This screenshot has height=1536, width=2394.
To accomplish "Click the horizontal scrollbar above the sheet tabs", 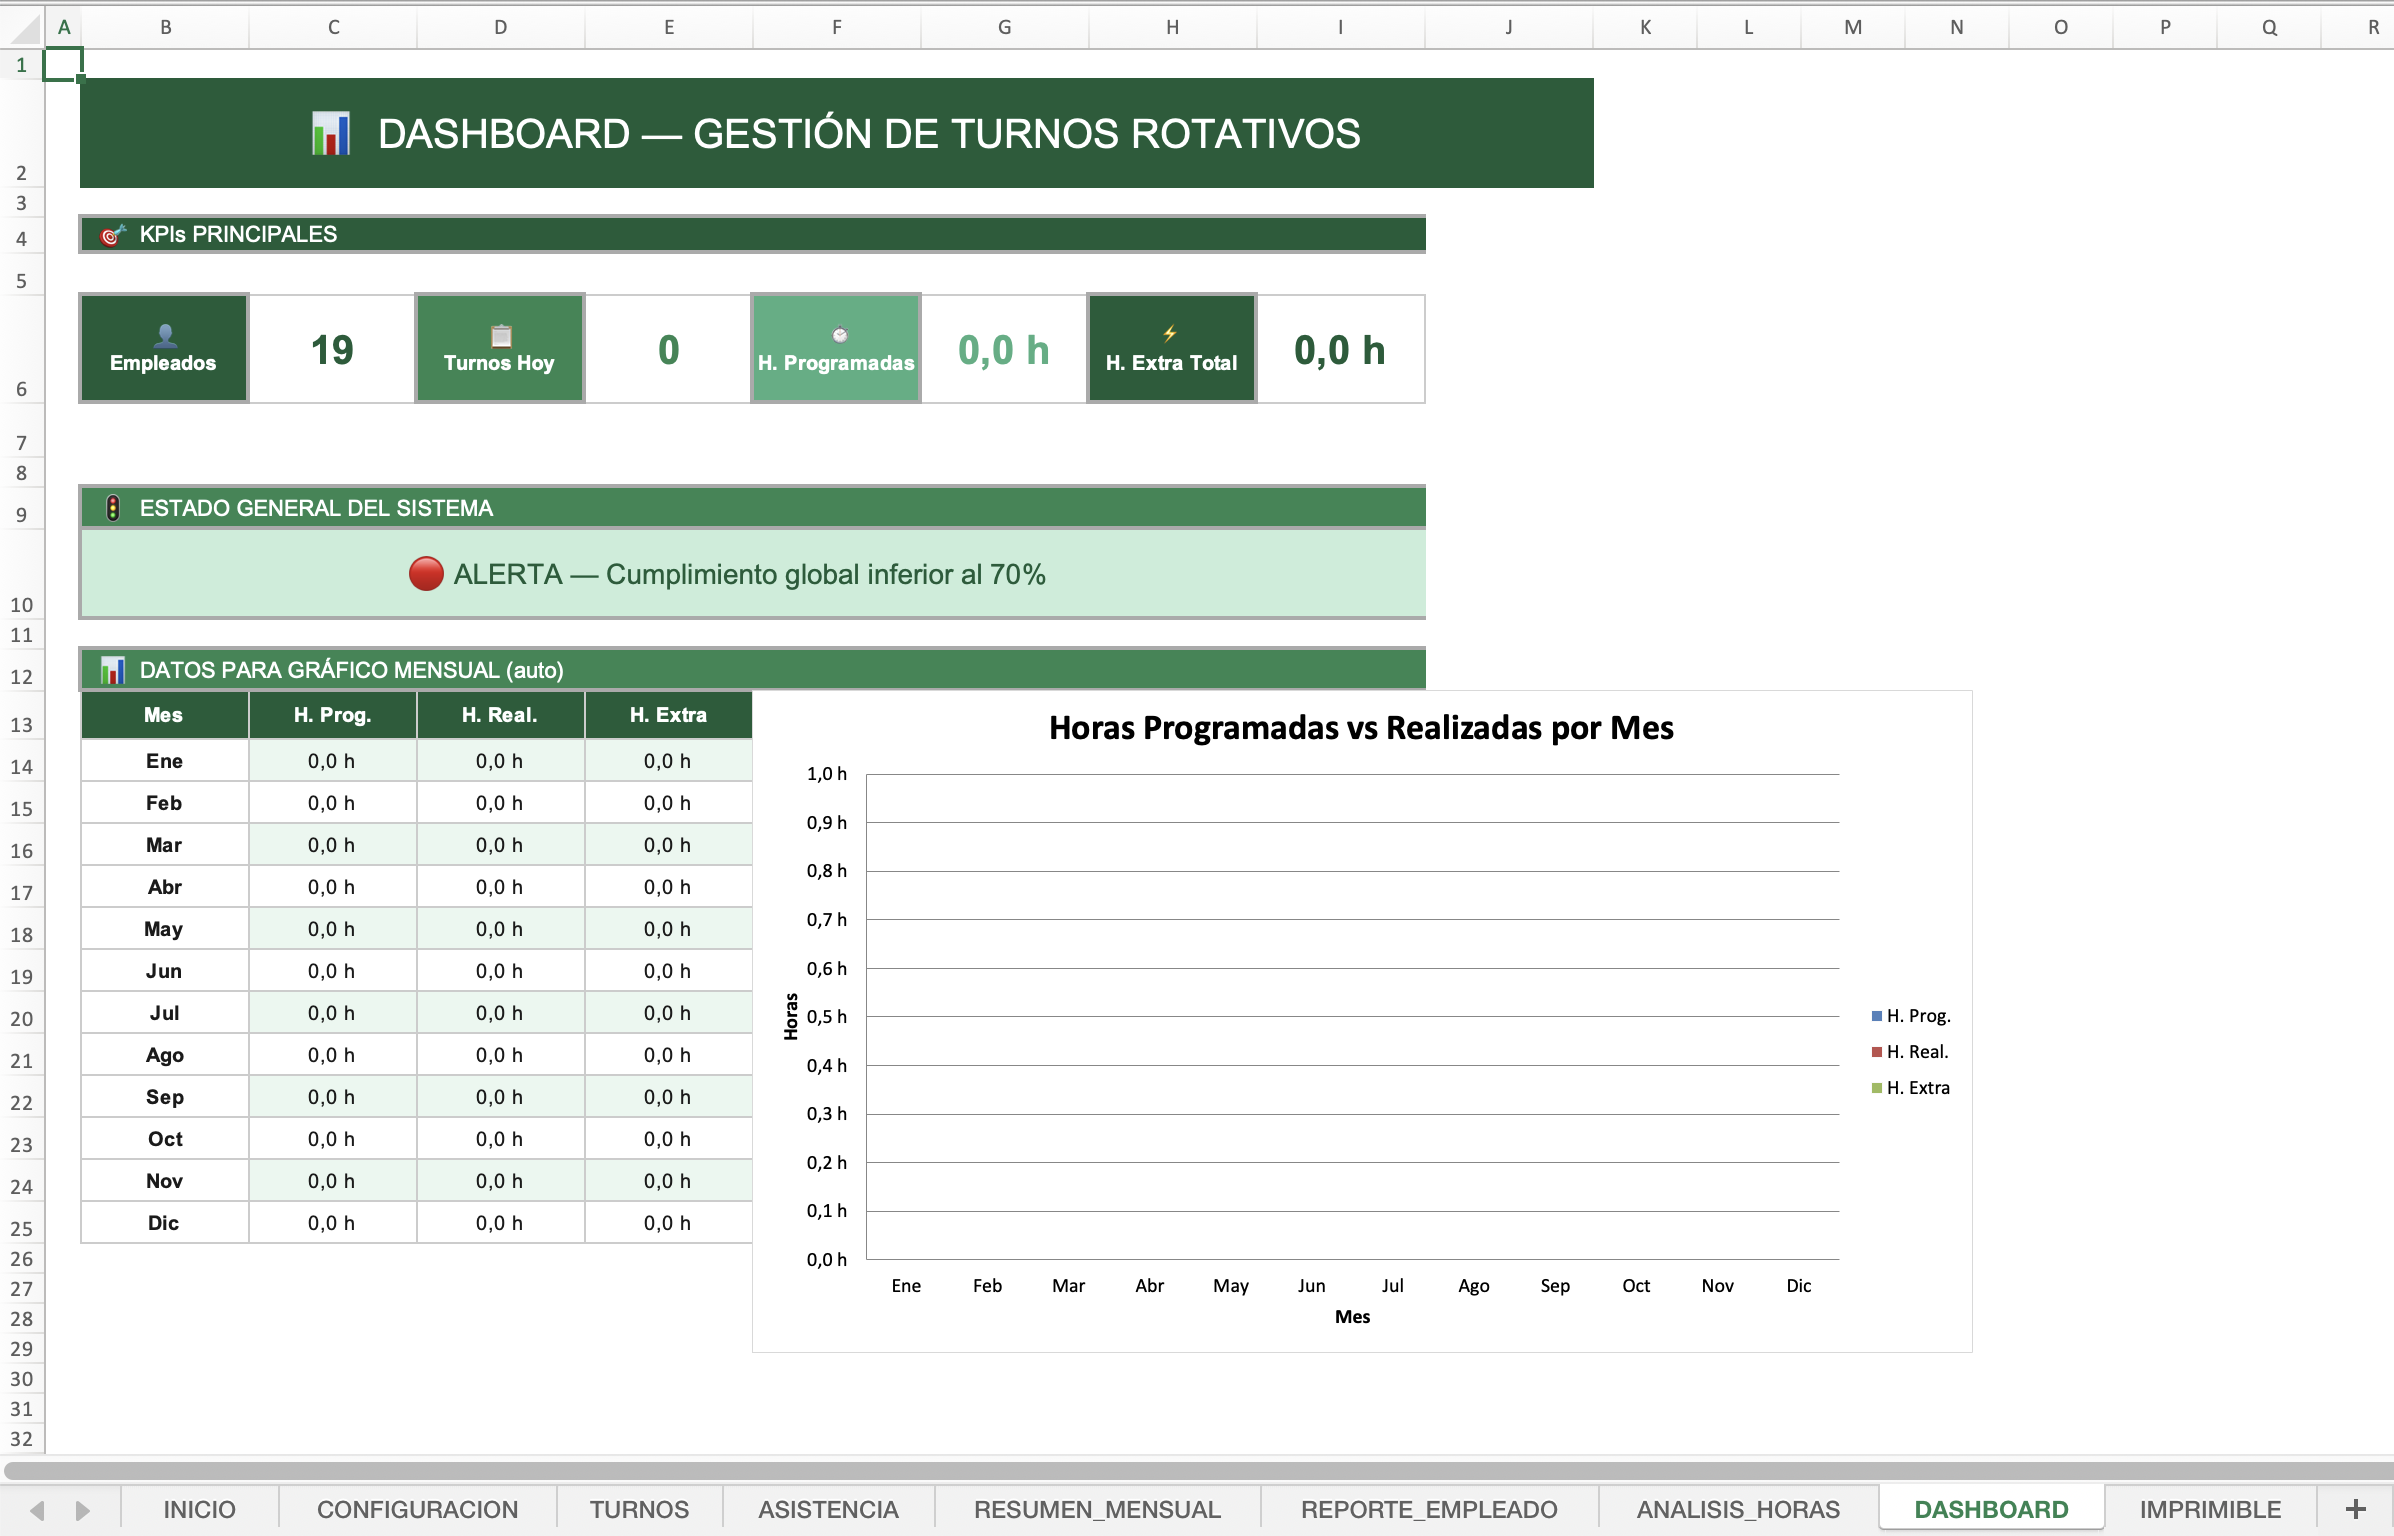I will click(x=1197, y=1470).
